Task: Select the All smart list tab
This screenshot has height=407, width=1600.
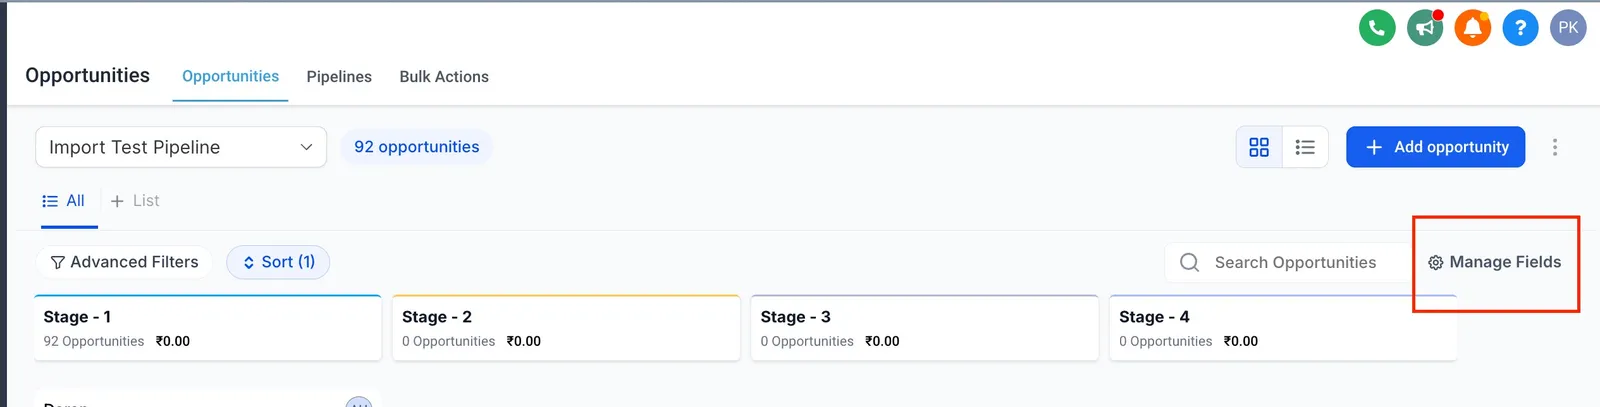Action: 63,201
